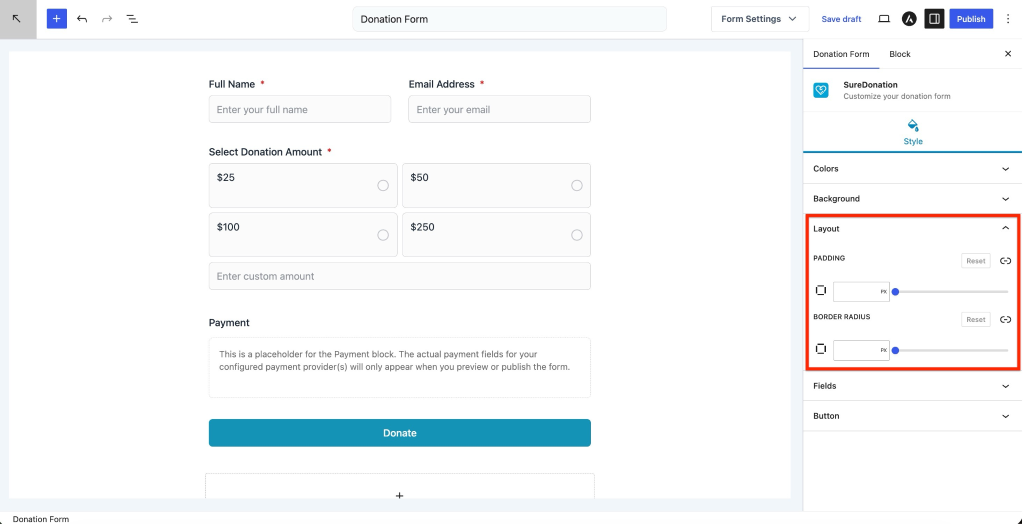Screen dimensions: 1024x524
Task: Open the document overview list view
Action: pos(133,19)
